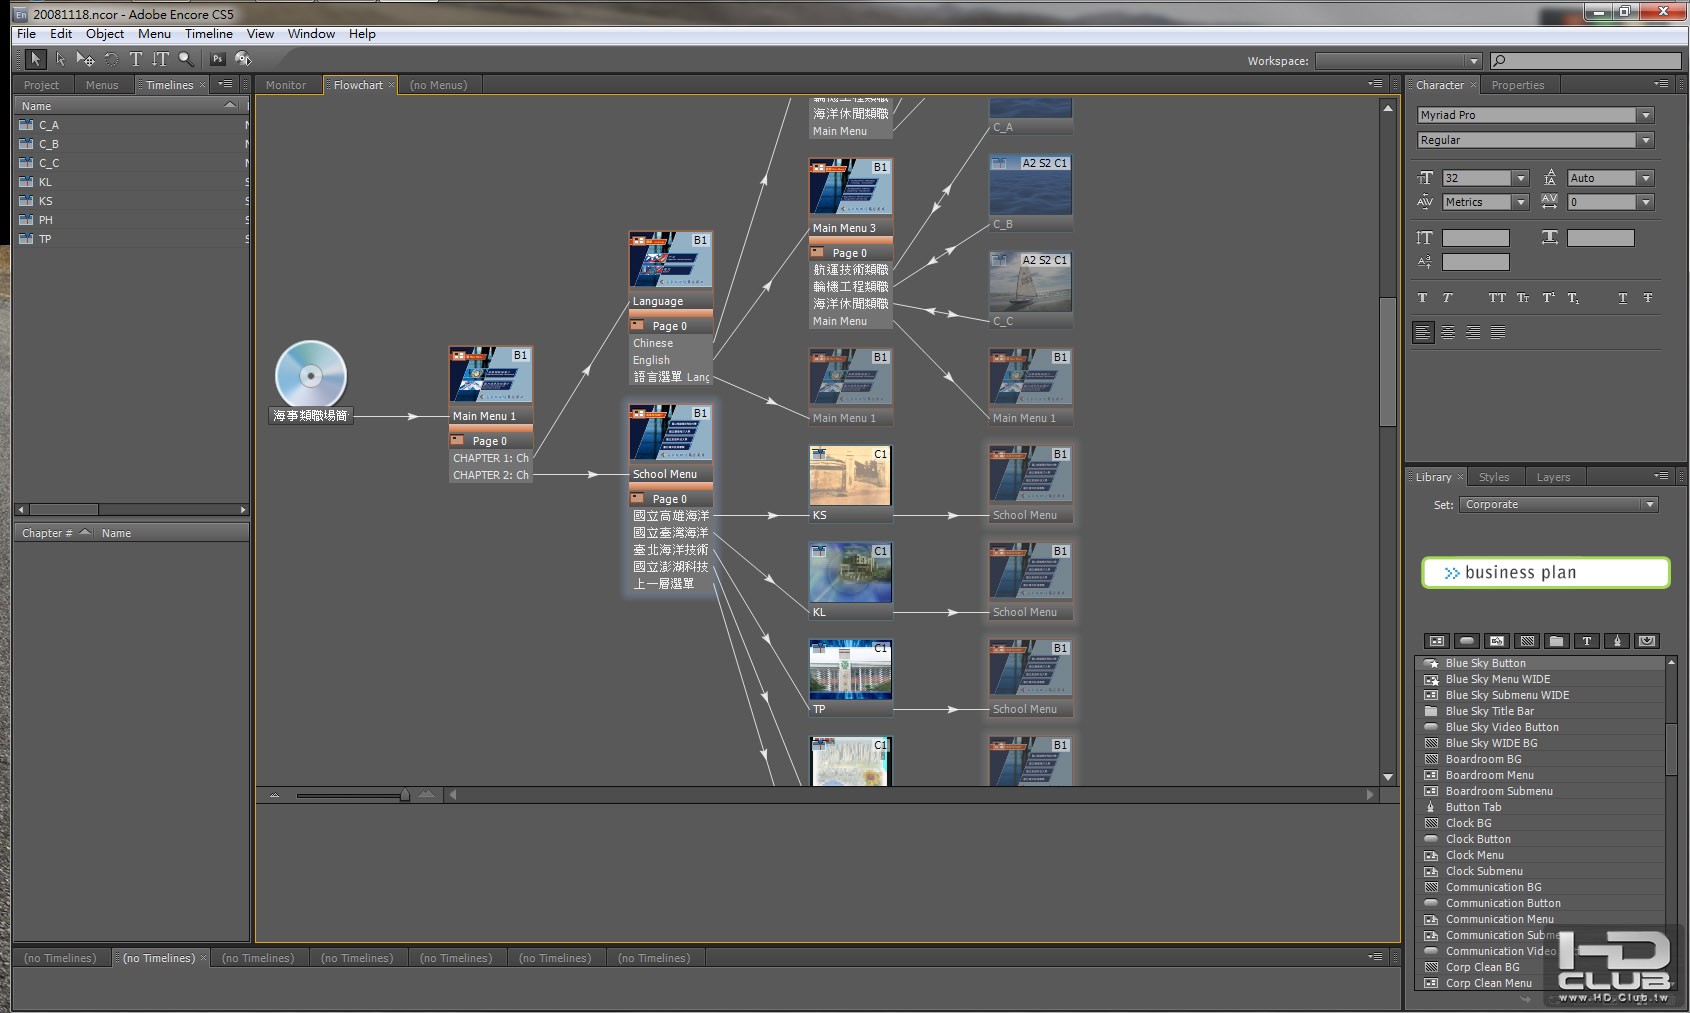Set justified text alignment
1690x1013 pixels.
1498,333
